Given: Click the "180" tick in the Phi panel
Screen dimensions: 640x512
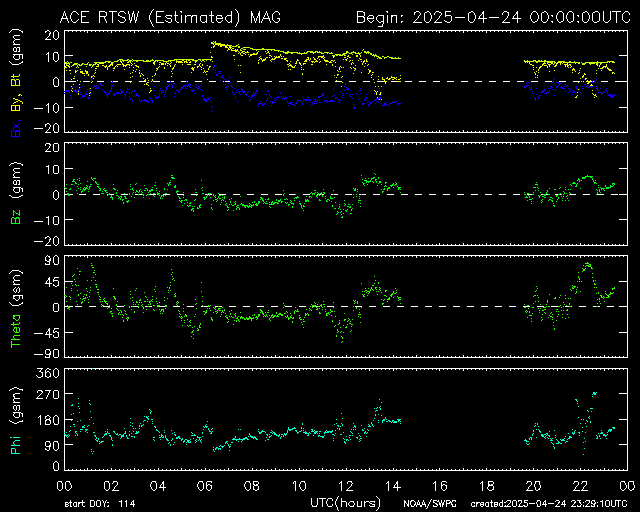Looking at the screenshot, I should point(48,420).
